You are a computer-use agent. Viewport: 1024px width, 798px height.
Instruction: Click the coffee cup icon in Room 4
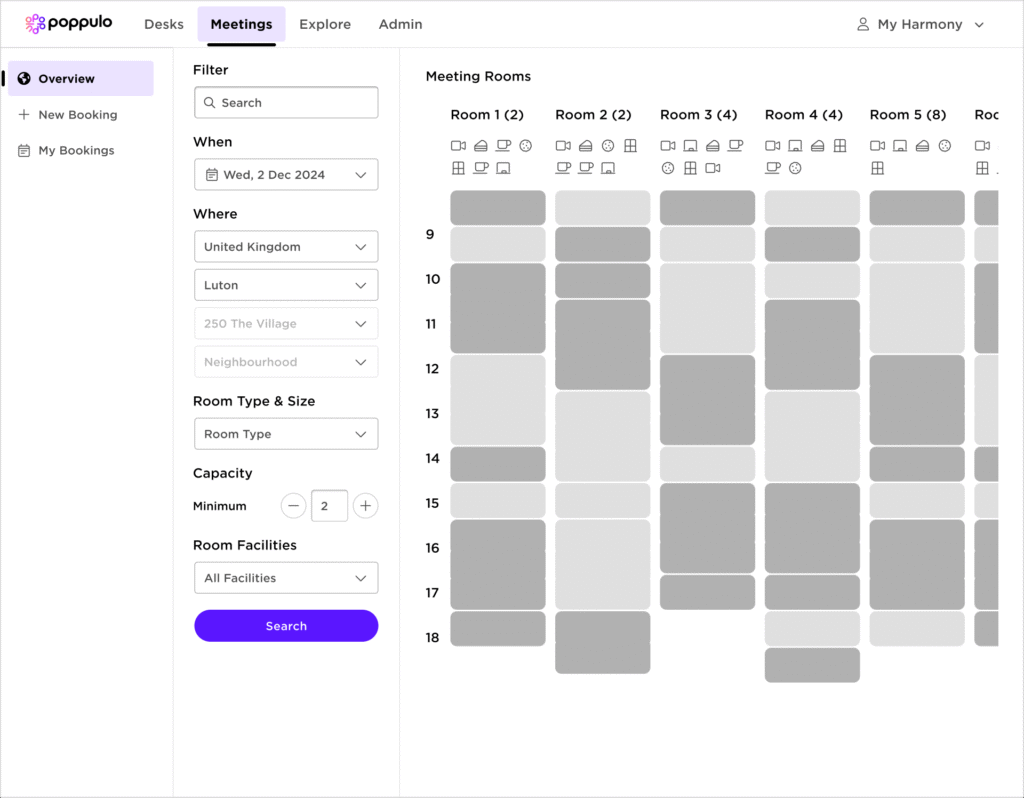click(x=772, y=168)
